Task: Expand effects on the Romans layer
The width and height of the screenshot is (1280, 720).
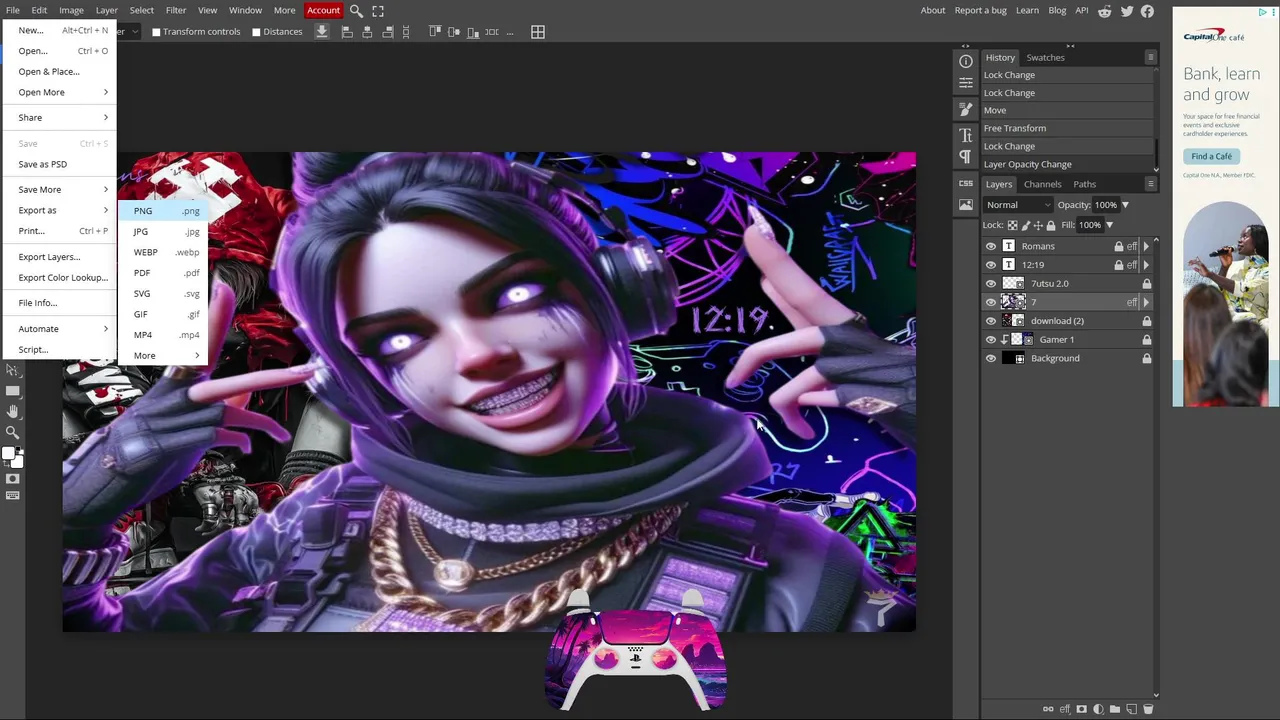Action: pos(1146,246)
